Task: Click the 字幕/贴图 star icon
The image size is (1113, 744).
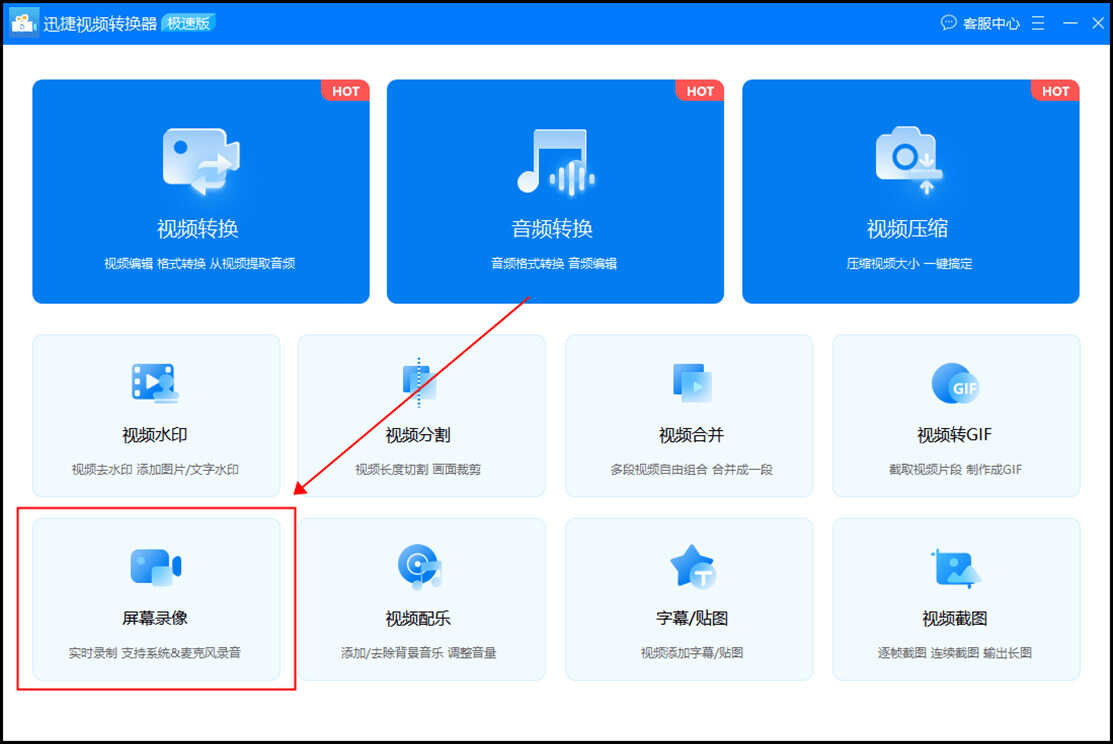Action: coord(693,566)
